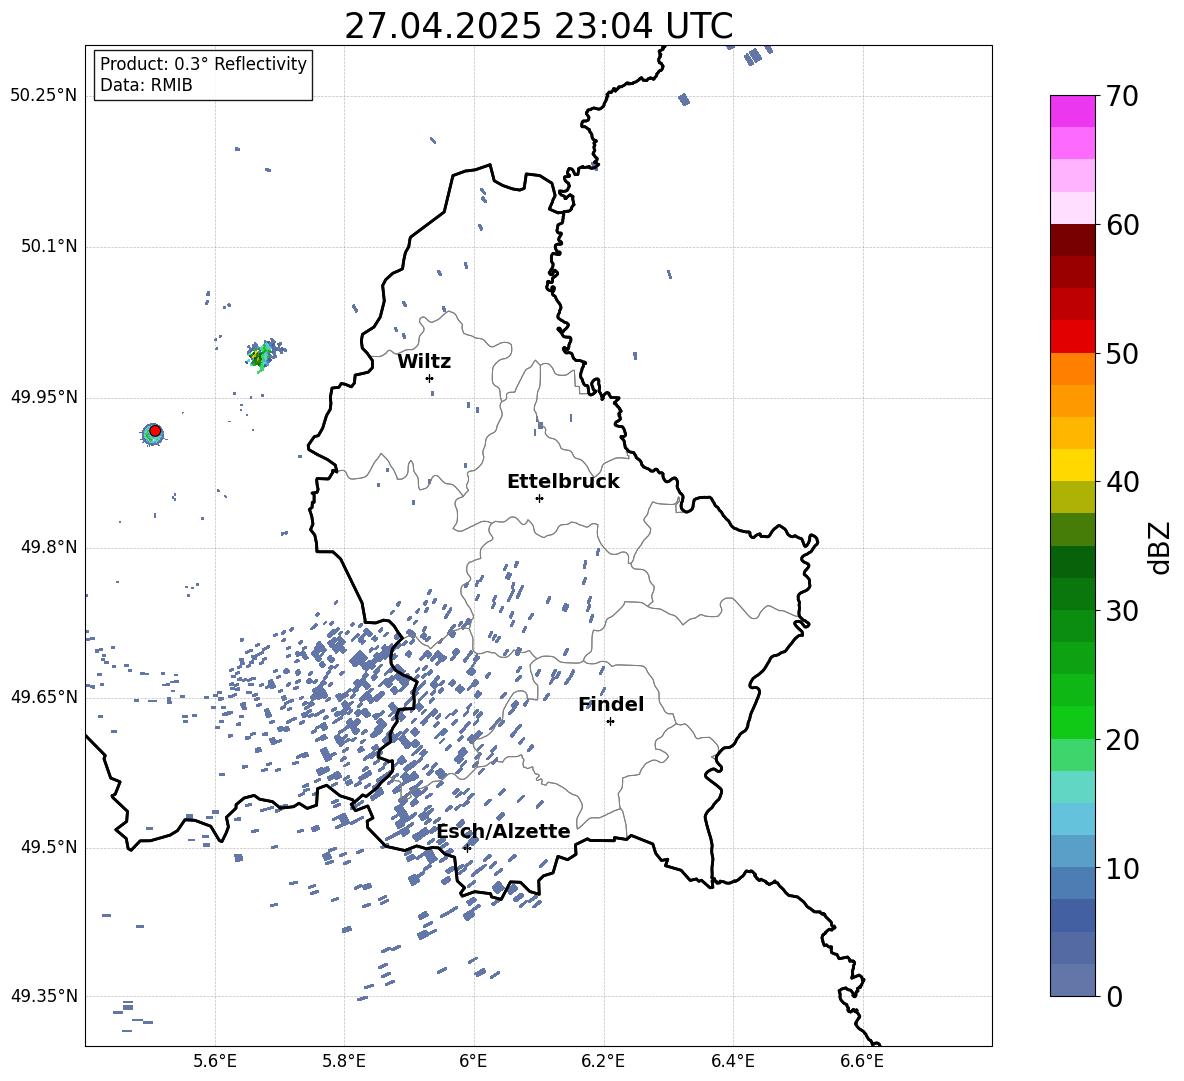Select the Wiltz city label
1184x1081 pixels.
(424, 362)
